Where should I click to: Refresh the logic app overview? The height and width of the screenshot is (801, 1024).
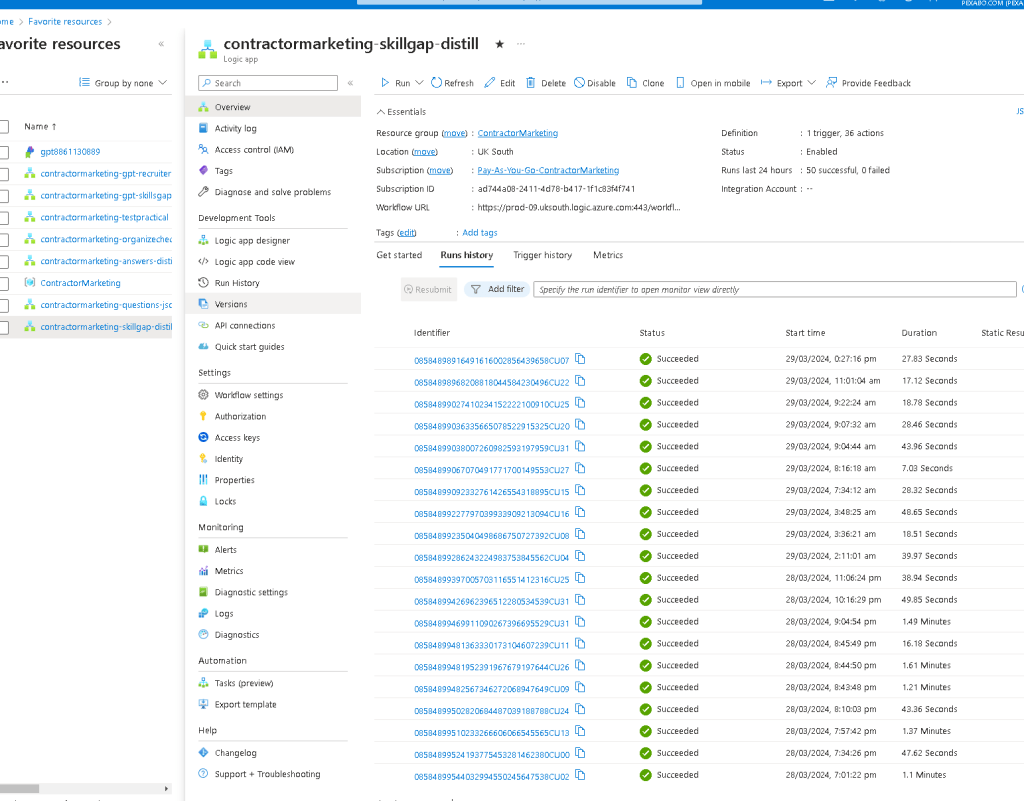452,83
